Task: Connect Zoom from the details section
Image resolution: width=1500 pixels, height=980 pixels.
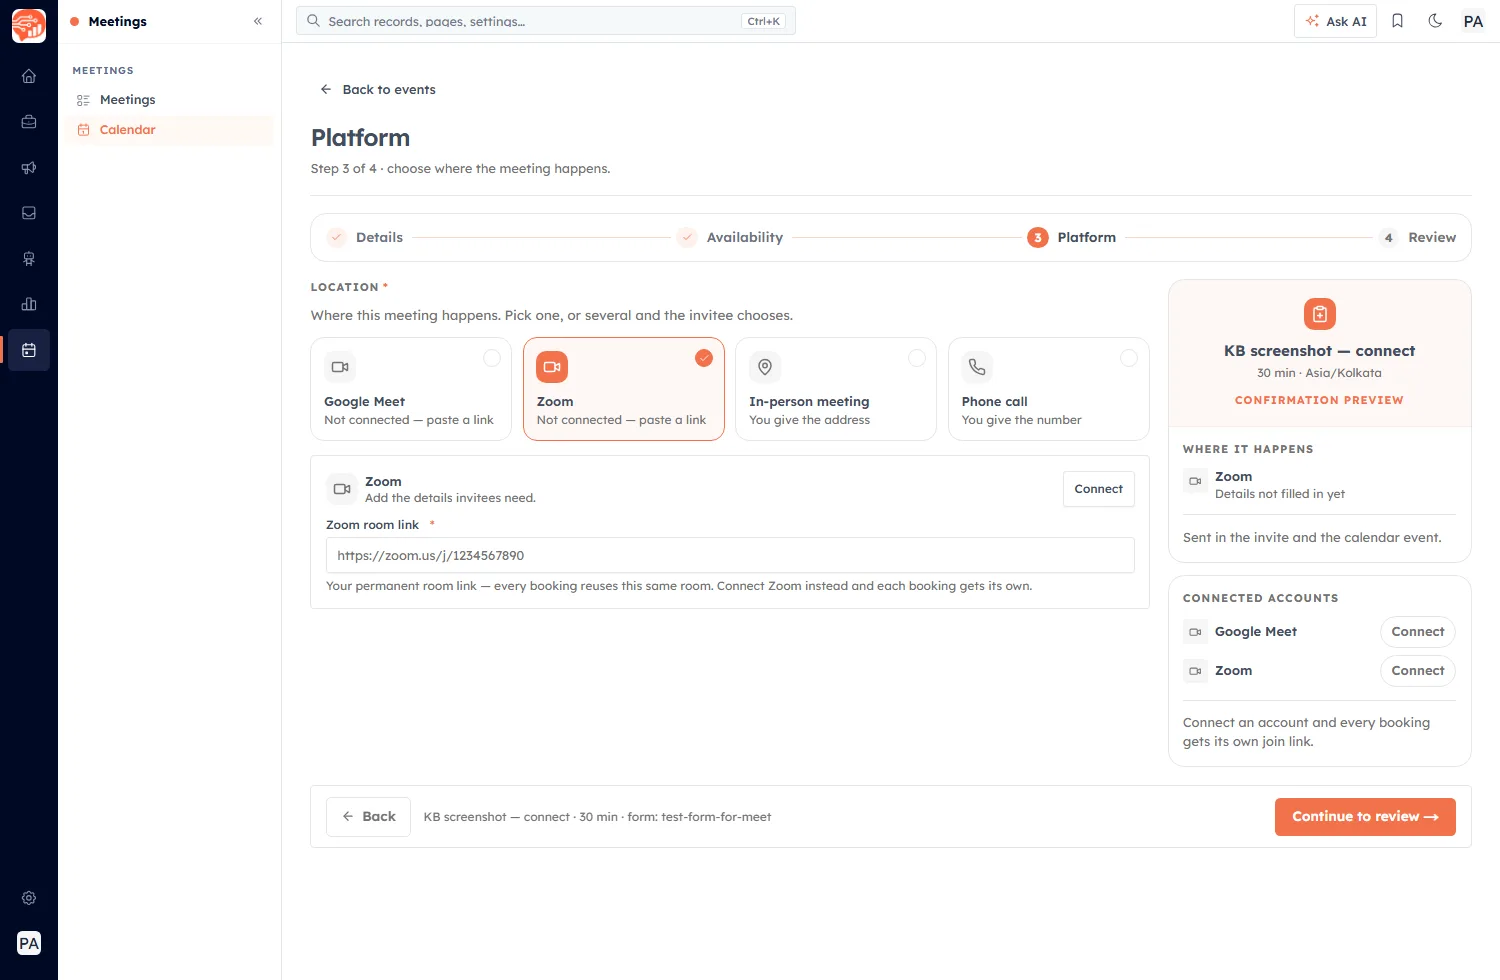Action: pyautogui.click(x=1099, y=489)
